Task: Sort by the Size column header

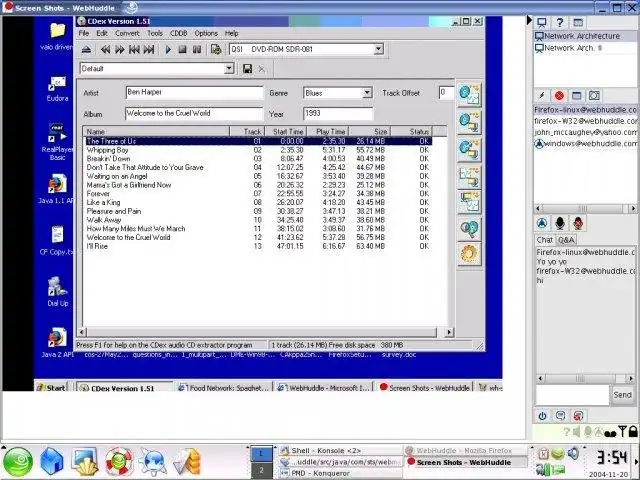Action: [370, 131]
